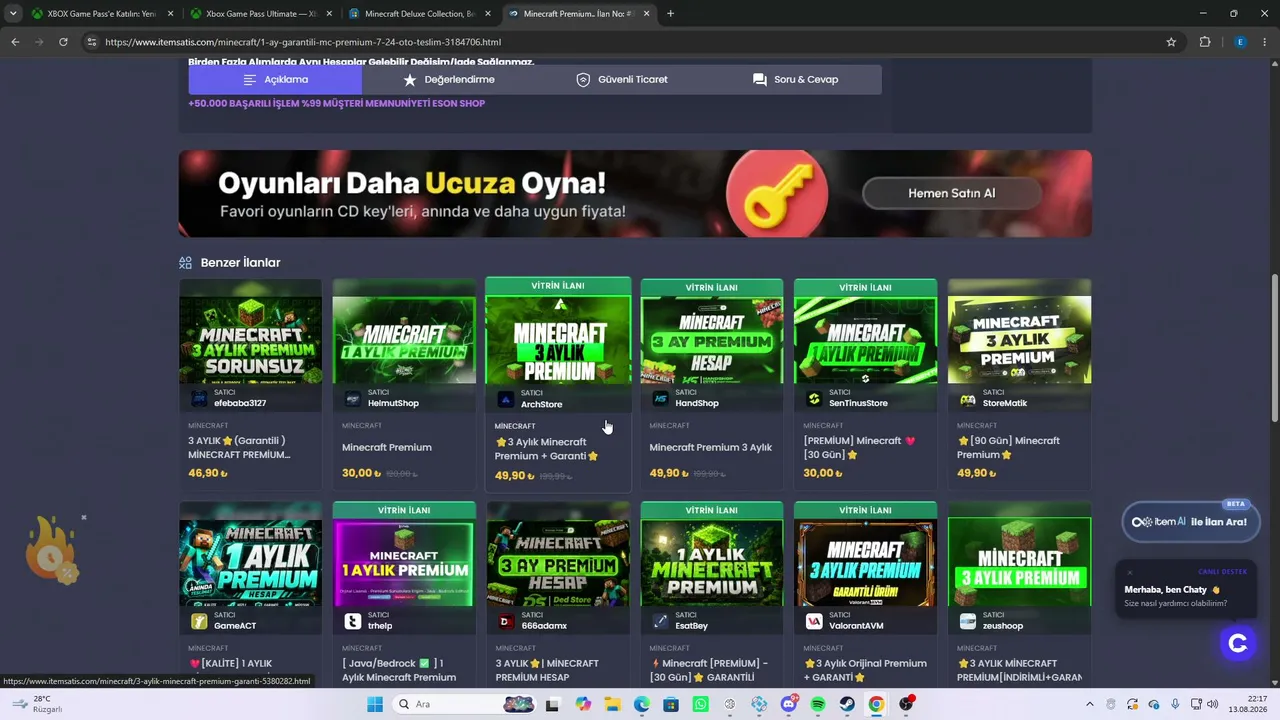Click the +50.000 BAŞARILI İŞLEM text
The image size is (1280, 720).
336,103
